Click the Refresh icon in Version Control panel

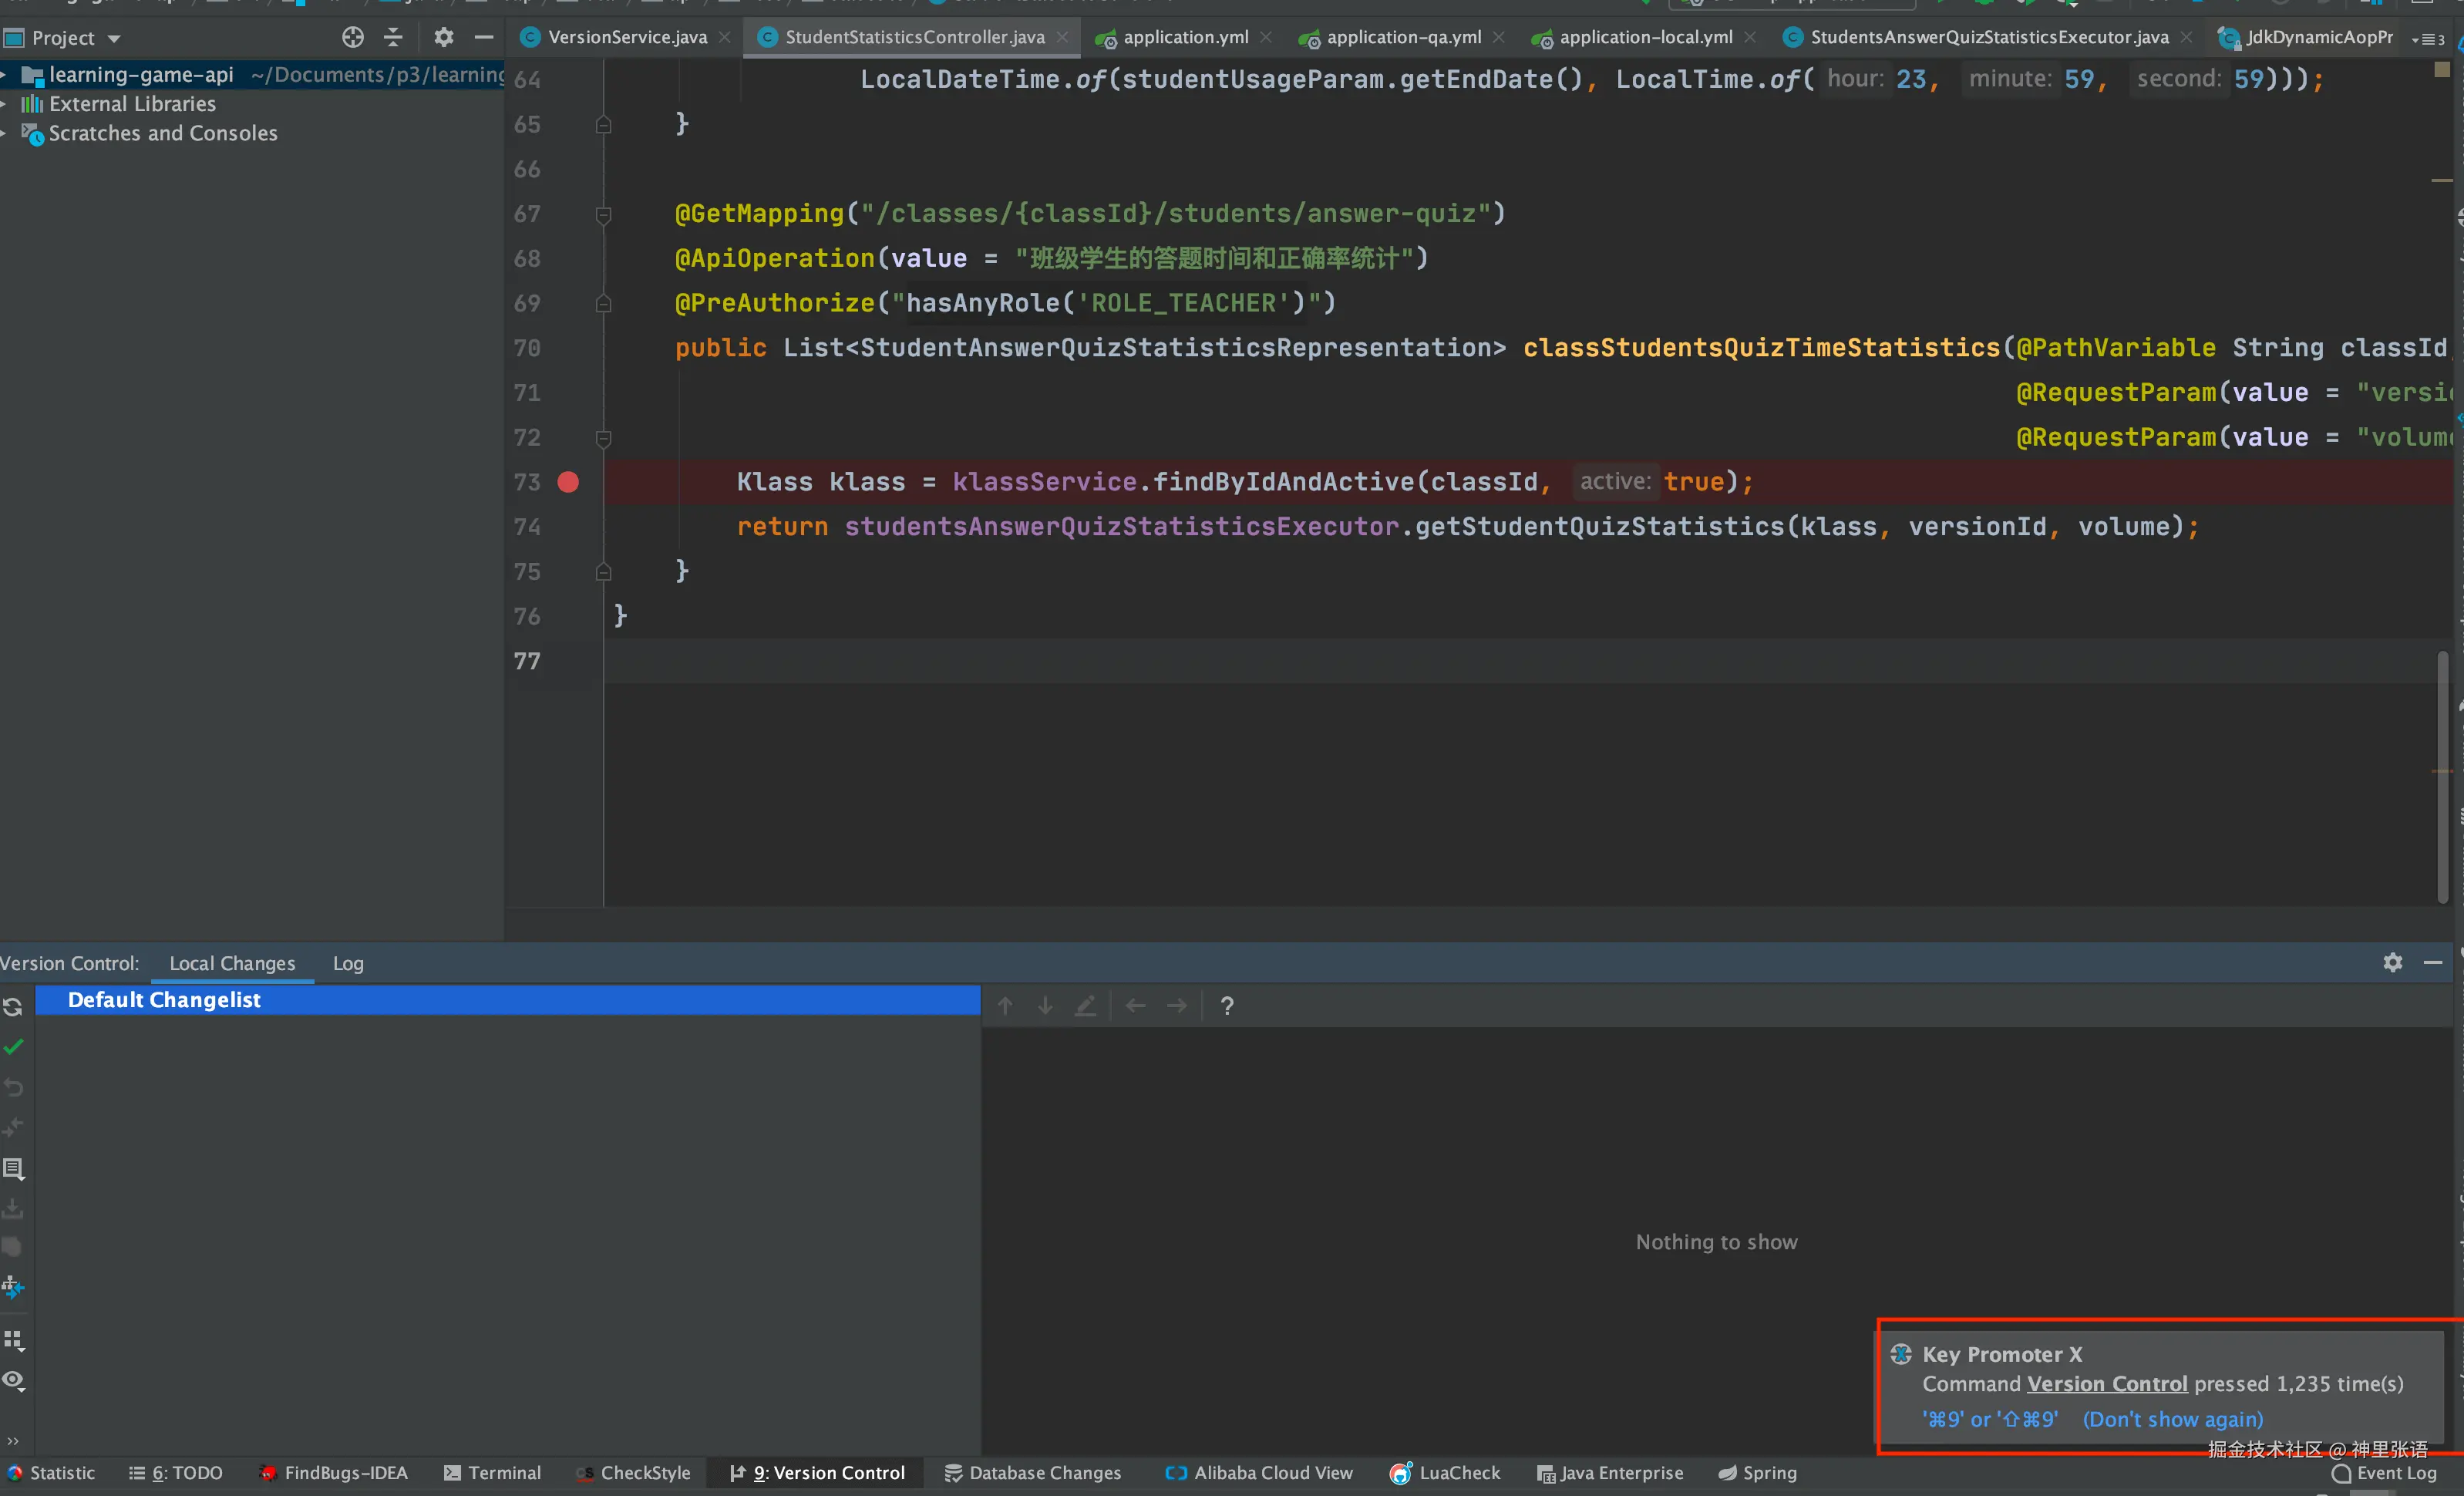pyautogui.click(x=12, y=1007)
